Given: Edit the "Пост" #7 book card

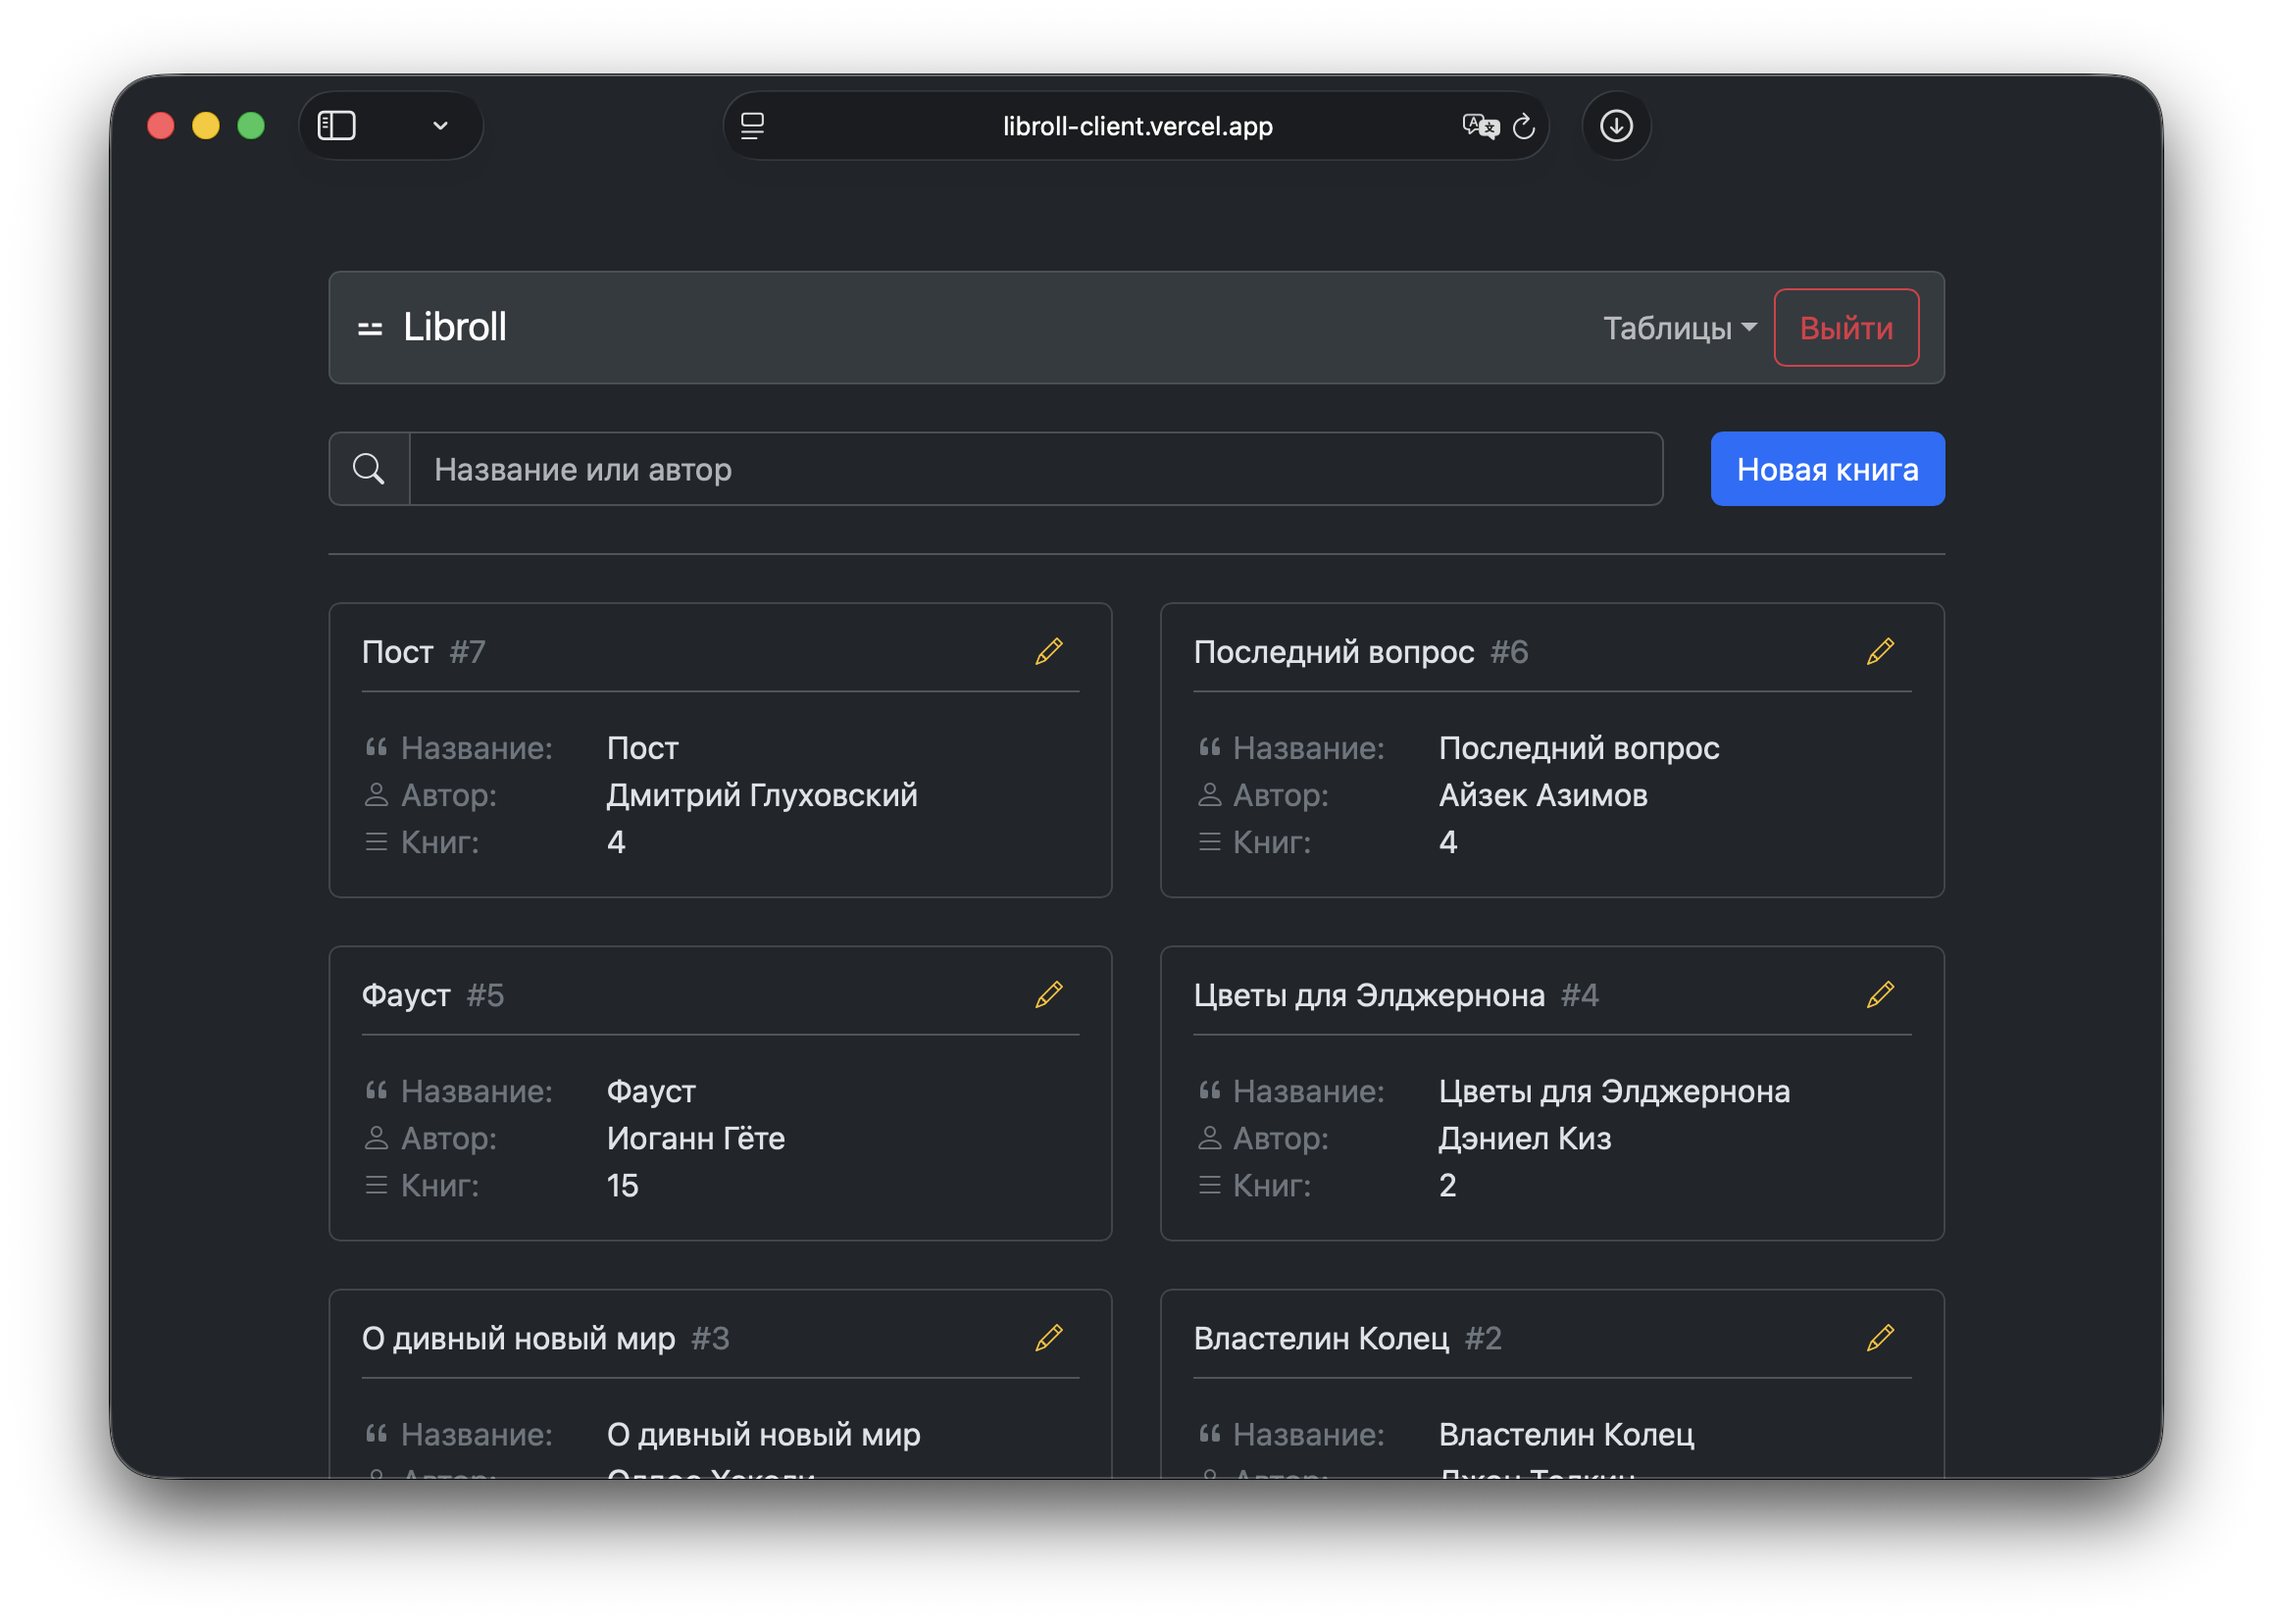Looking at the screenshot, I should 1048,652.
